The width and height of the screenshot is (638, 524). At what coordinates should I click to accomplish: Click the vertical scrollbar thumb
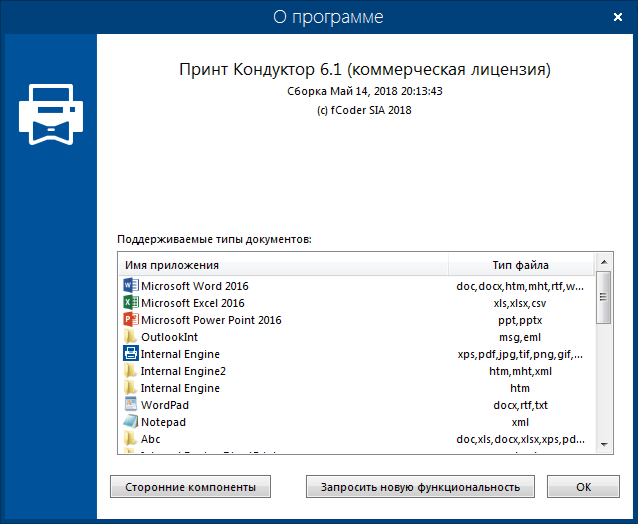tap(603, 300)
